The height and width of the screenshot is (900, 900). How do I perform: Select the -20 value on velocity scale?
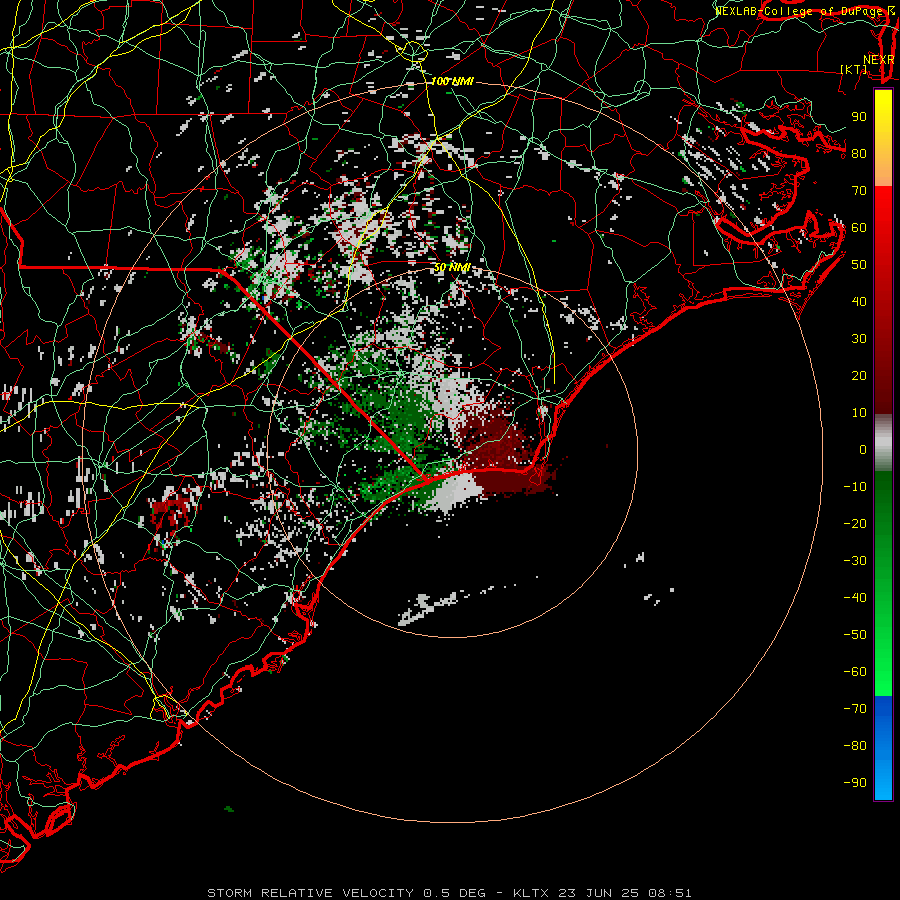pos(855,523)
